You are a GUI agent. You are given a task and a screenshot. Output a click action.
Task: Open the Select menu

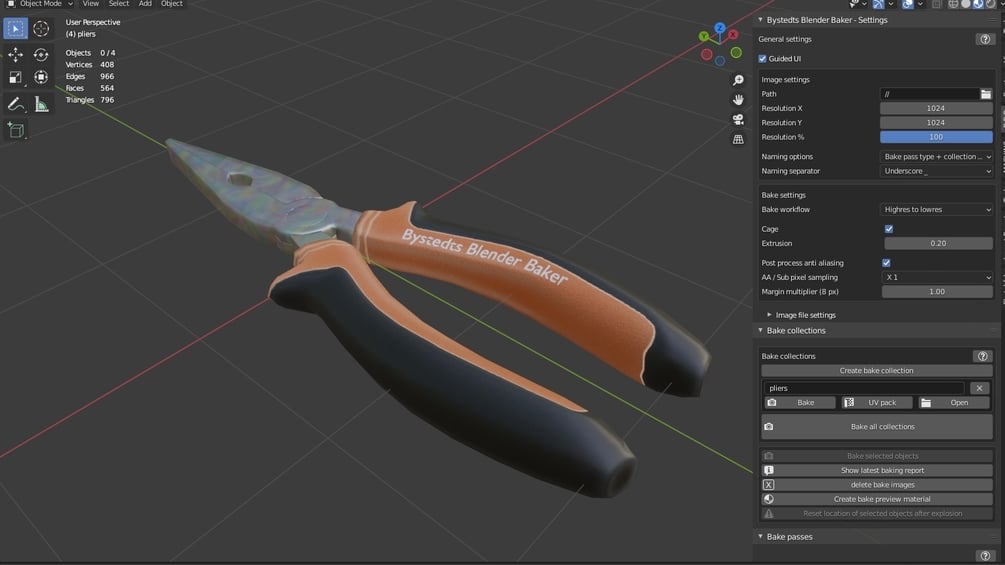pyautogui.click(x=119, y=4)
